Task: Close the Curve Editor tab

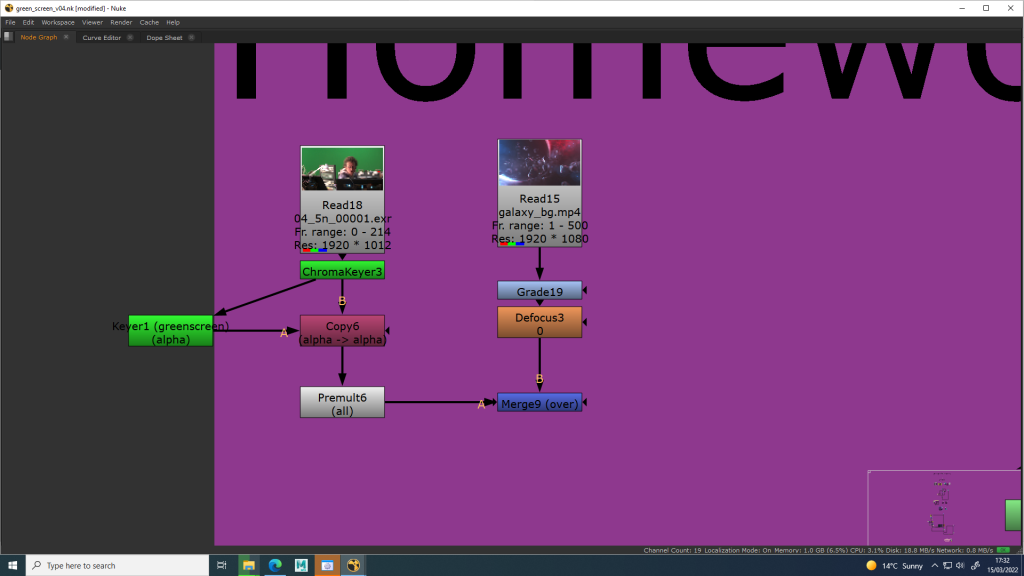Action: point(130,37)
